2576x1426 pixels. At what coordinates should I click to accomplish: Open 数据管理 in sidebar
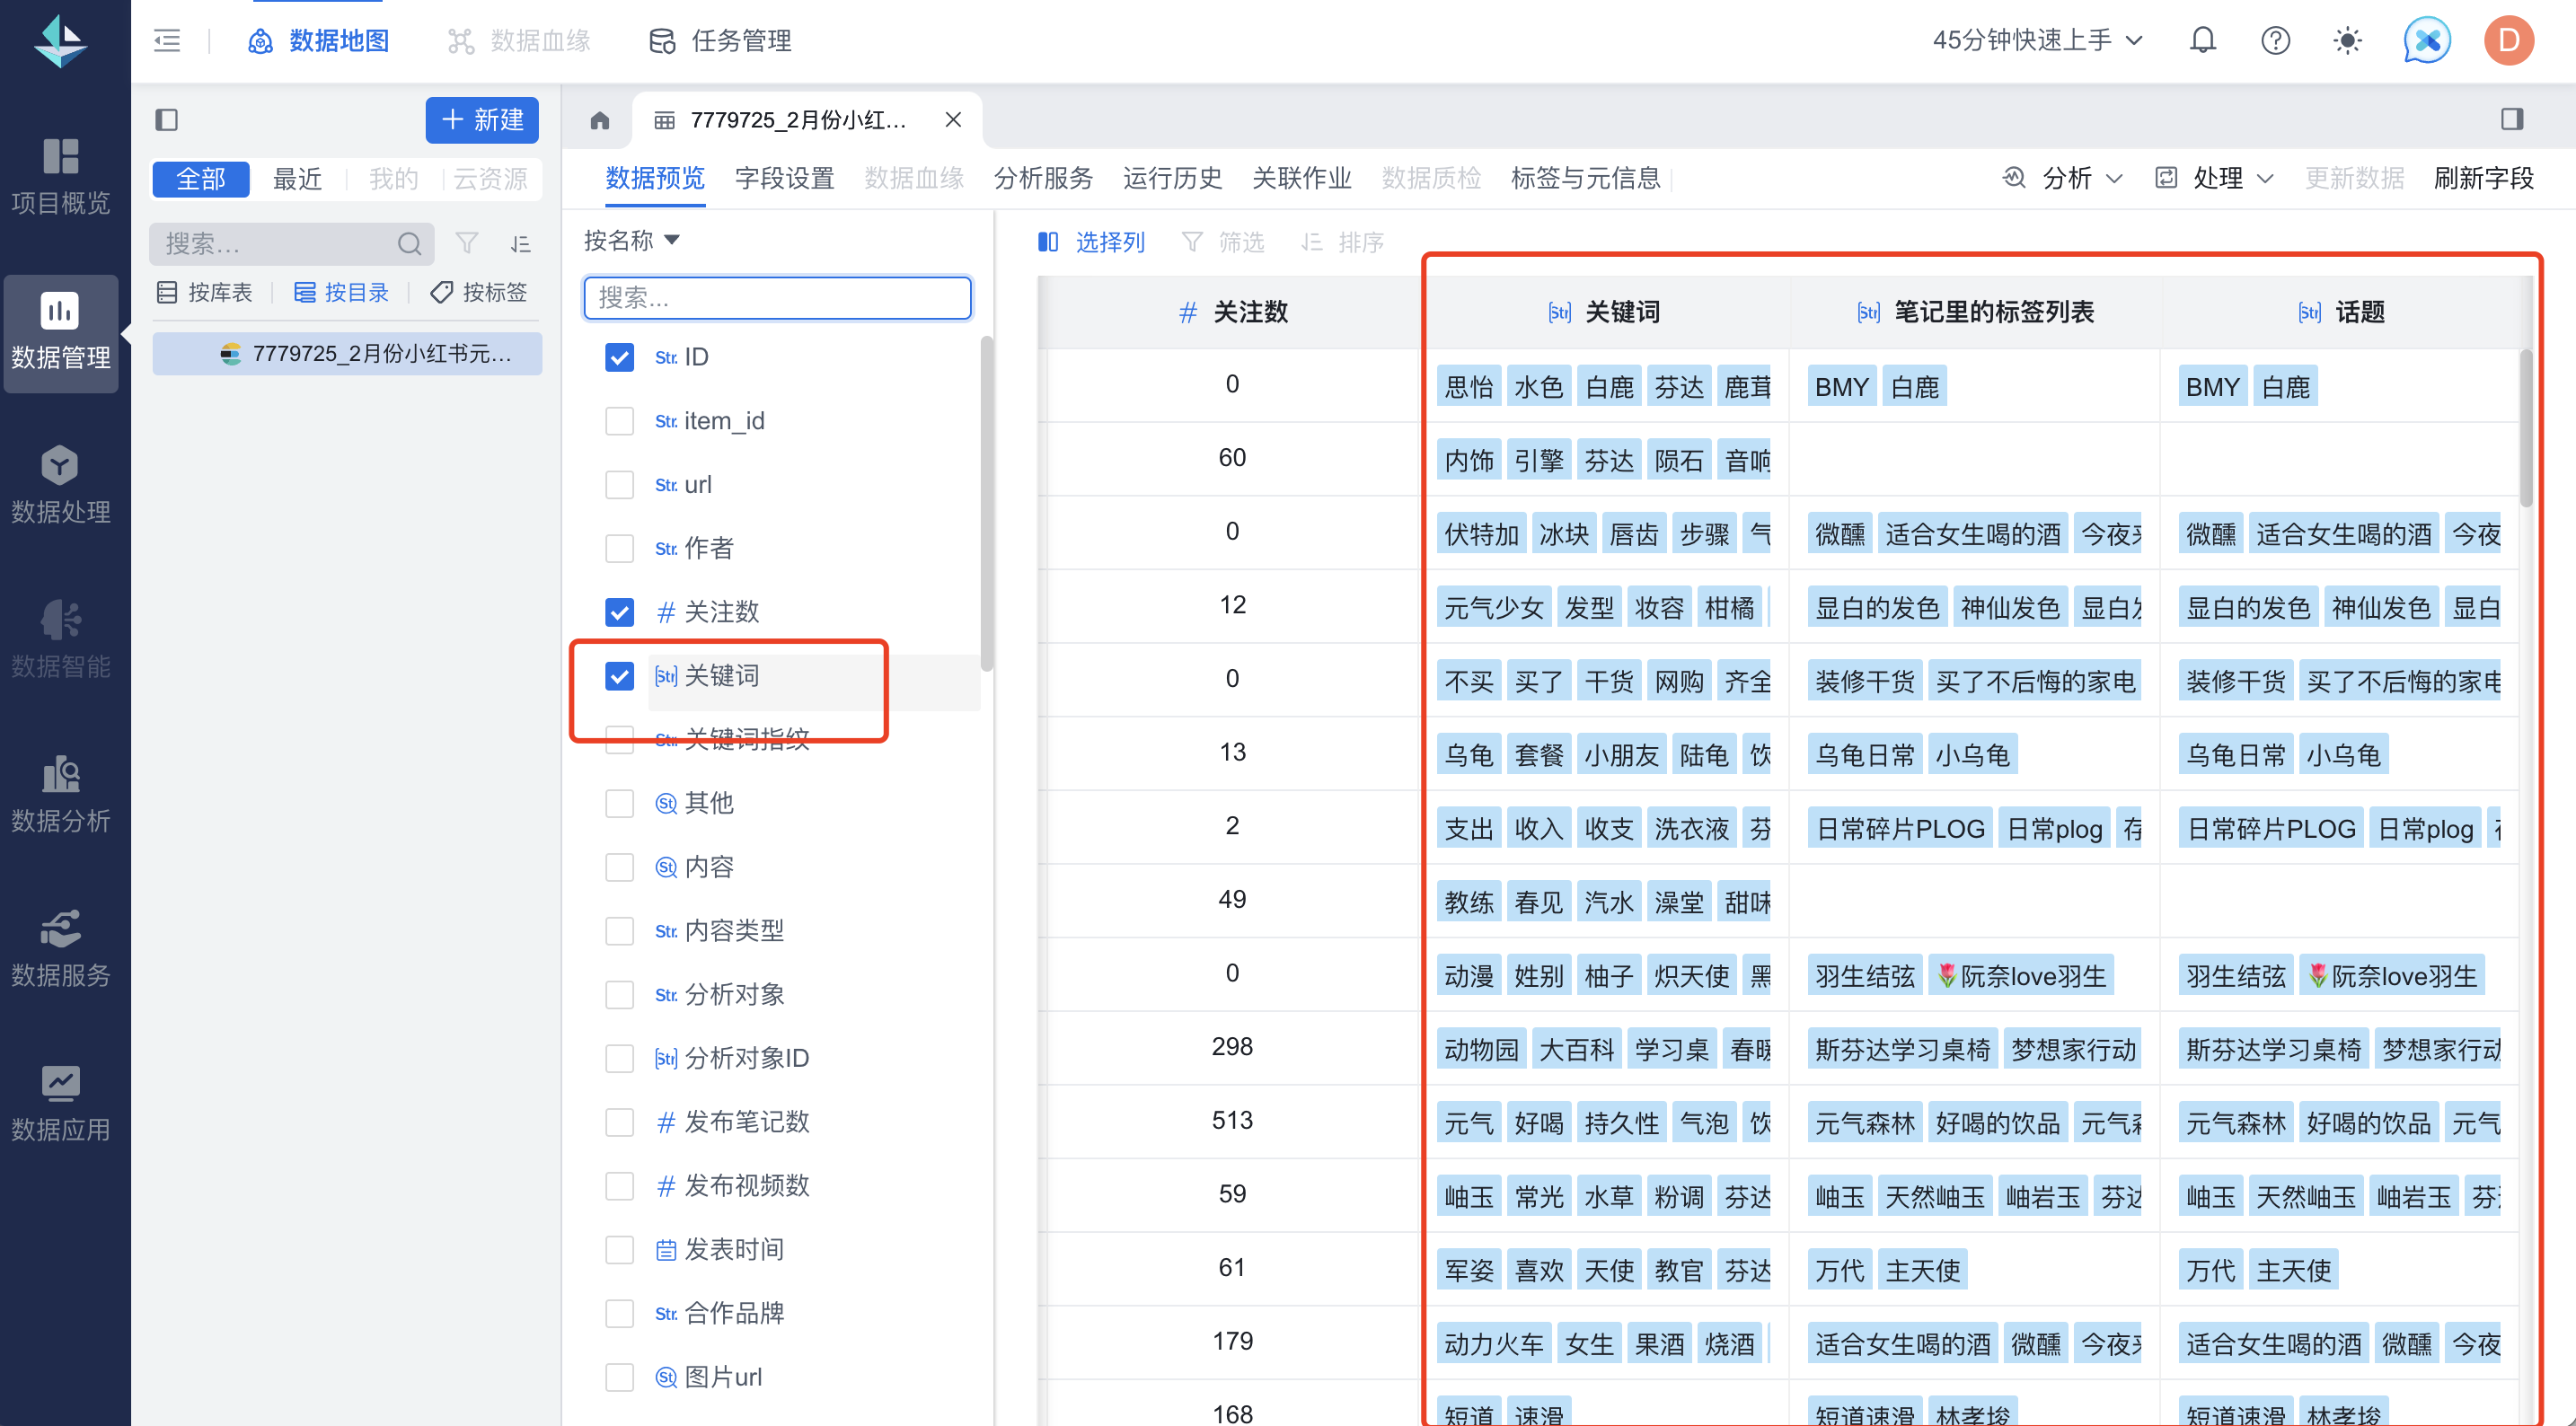61,332
